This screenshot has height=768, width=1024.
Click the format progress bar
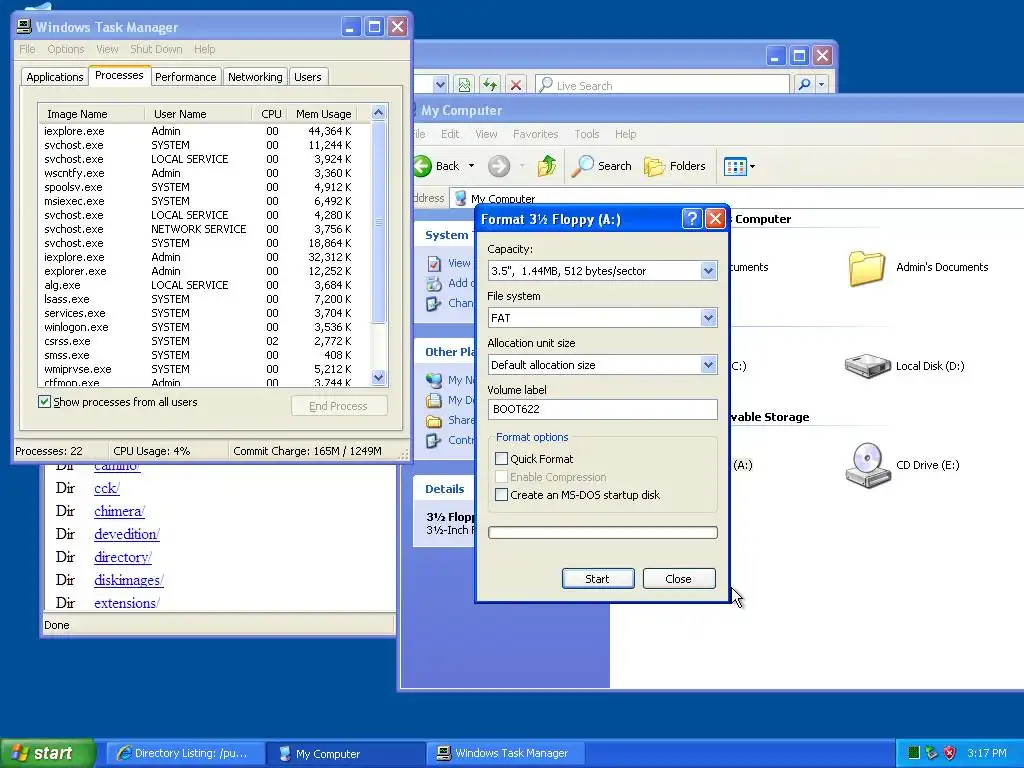pos(603,532)
